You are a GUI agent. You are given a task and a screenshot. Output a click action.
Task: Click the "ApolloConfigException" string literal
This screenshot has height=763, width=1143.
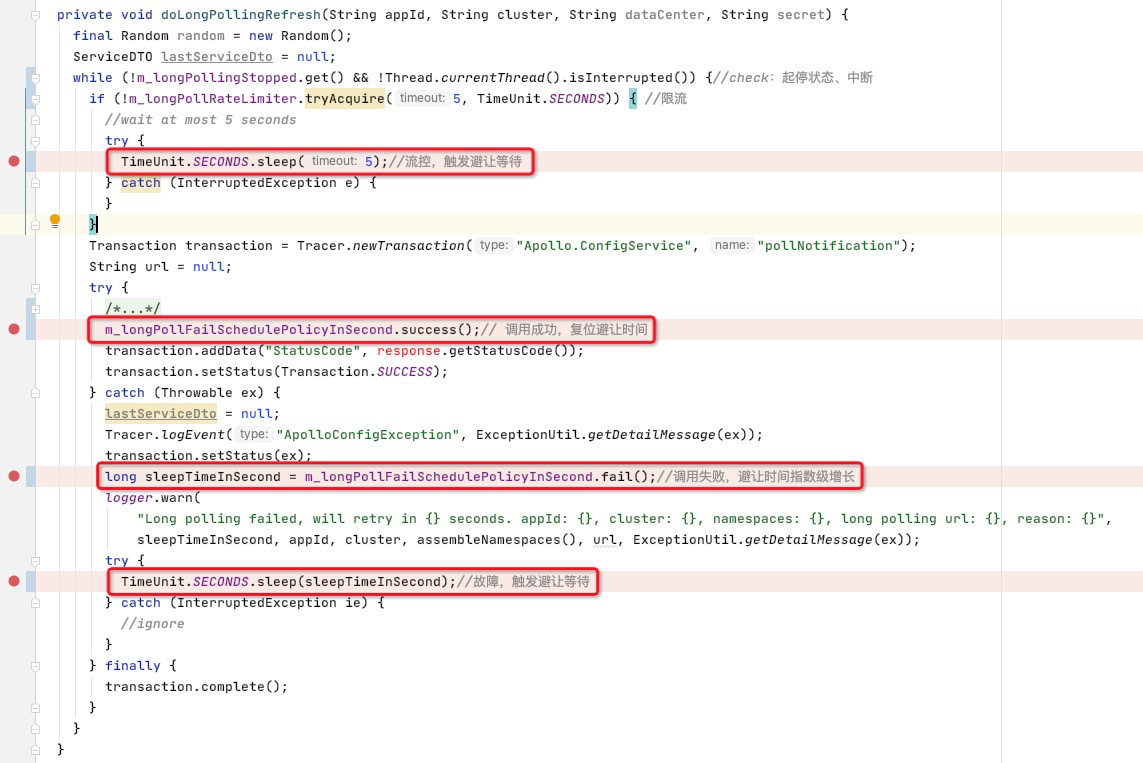pos(367,434)
